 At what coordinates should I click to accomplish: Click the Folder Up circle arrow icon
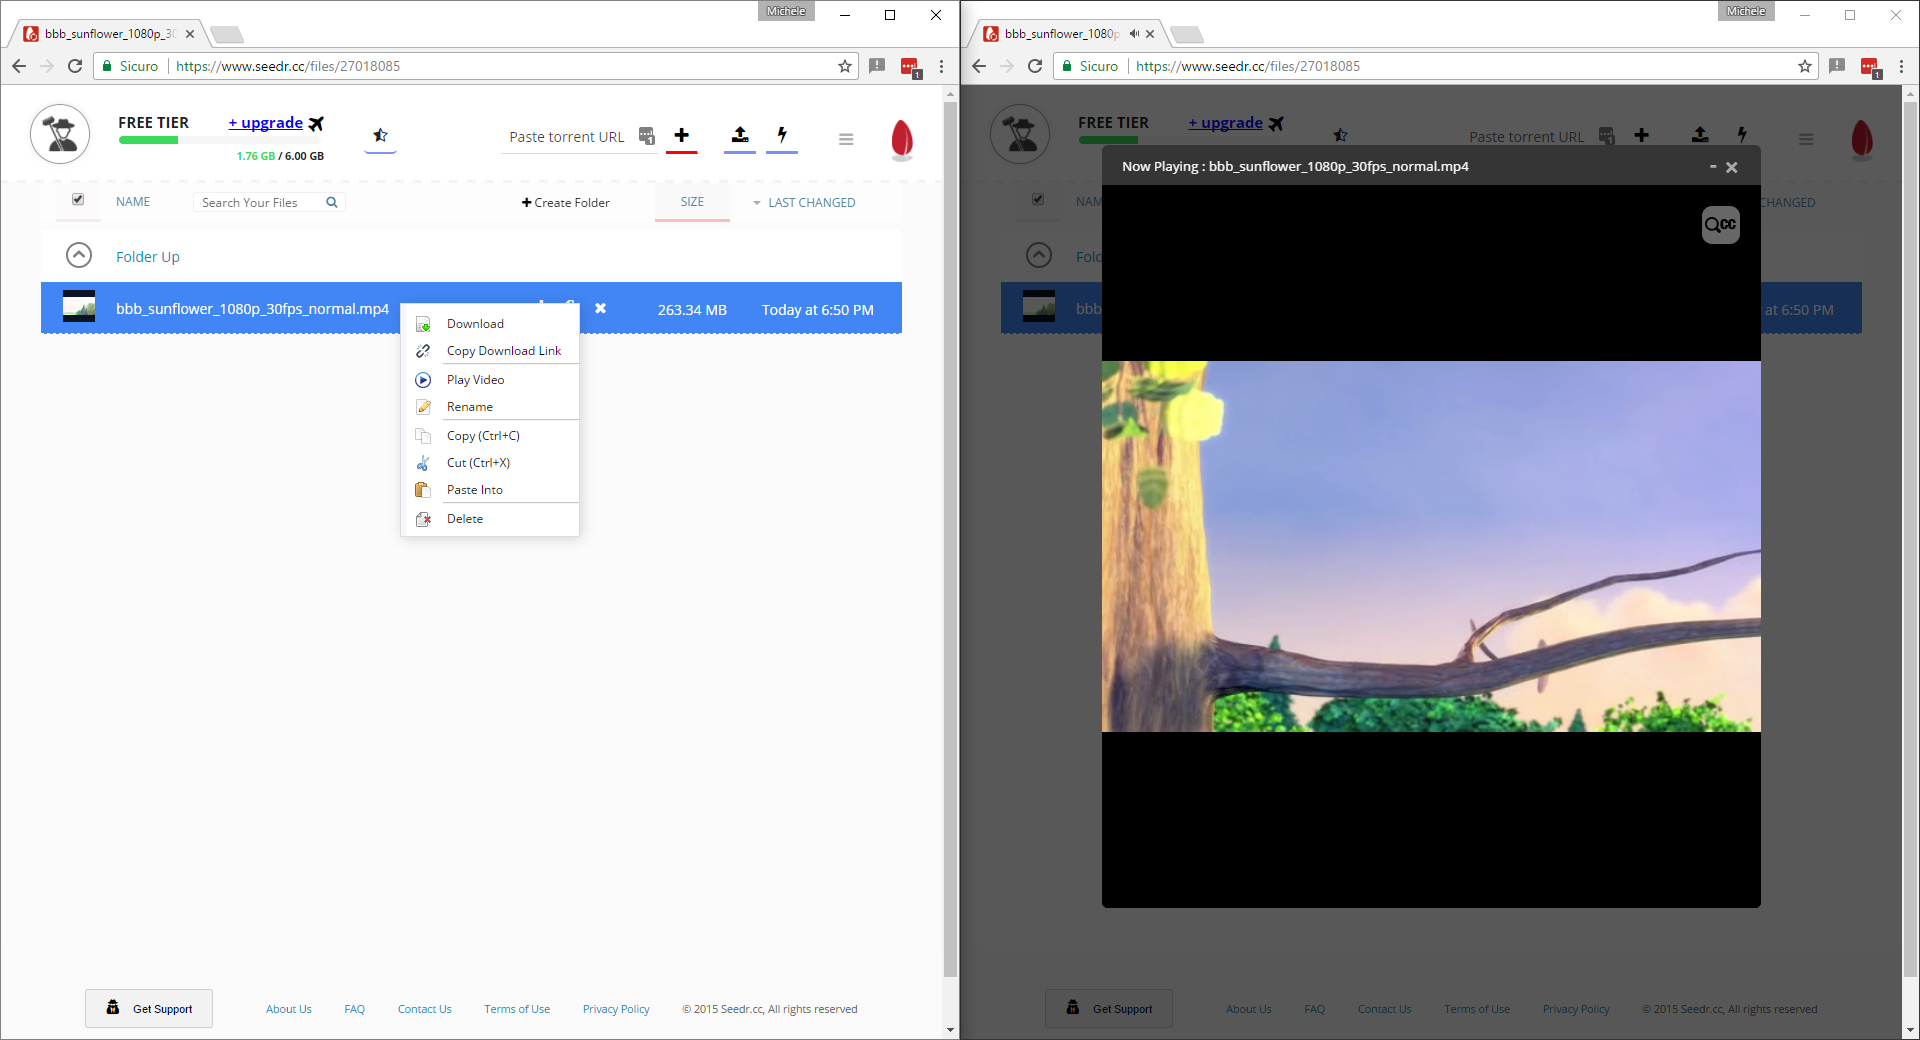coord(79,256)
